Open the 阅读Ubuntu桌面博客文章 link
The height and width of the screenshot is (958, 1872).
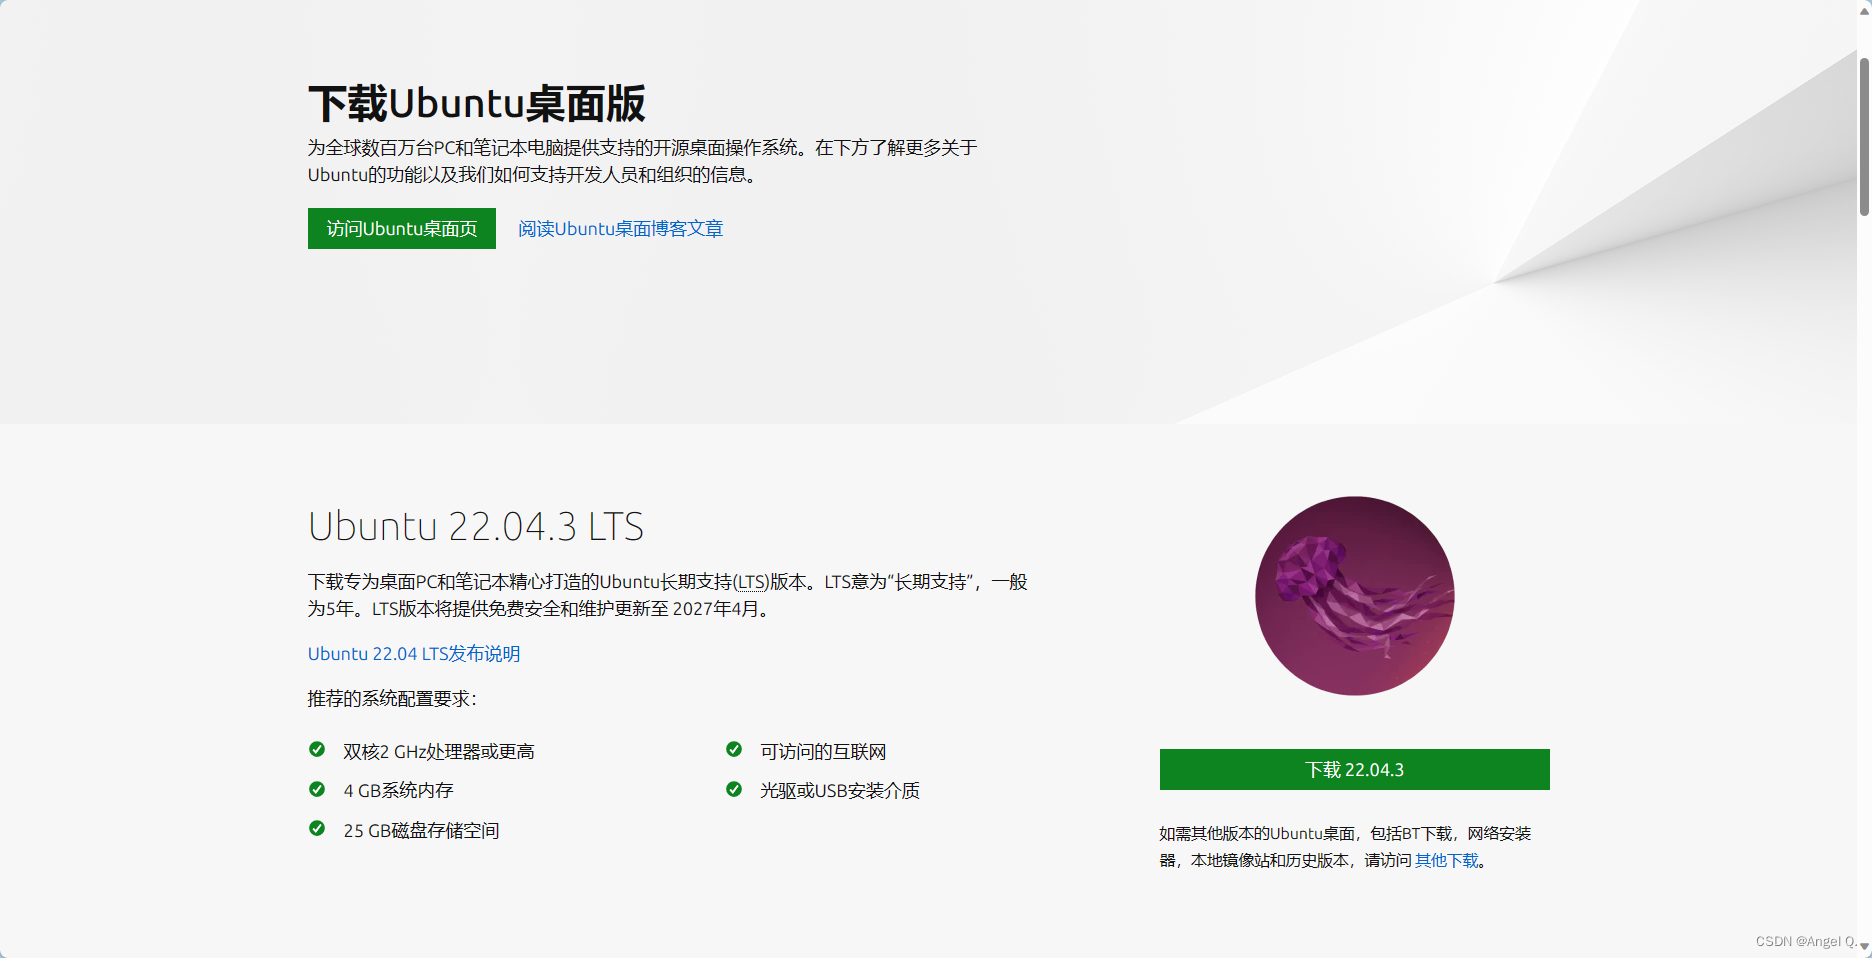tap(620, 228)
